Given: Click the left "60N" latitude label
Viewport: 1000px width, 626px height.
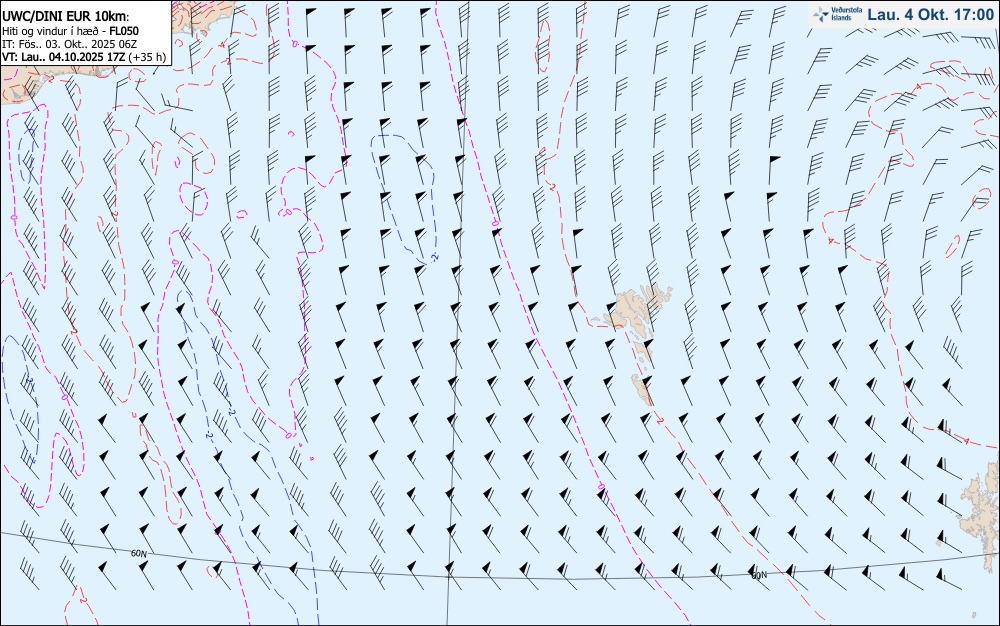Looking at the screenshot, I should [139, 554].
